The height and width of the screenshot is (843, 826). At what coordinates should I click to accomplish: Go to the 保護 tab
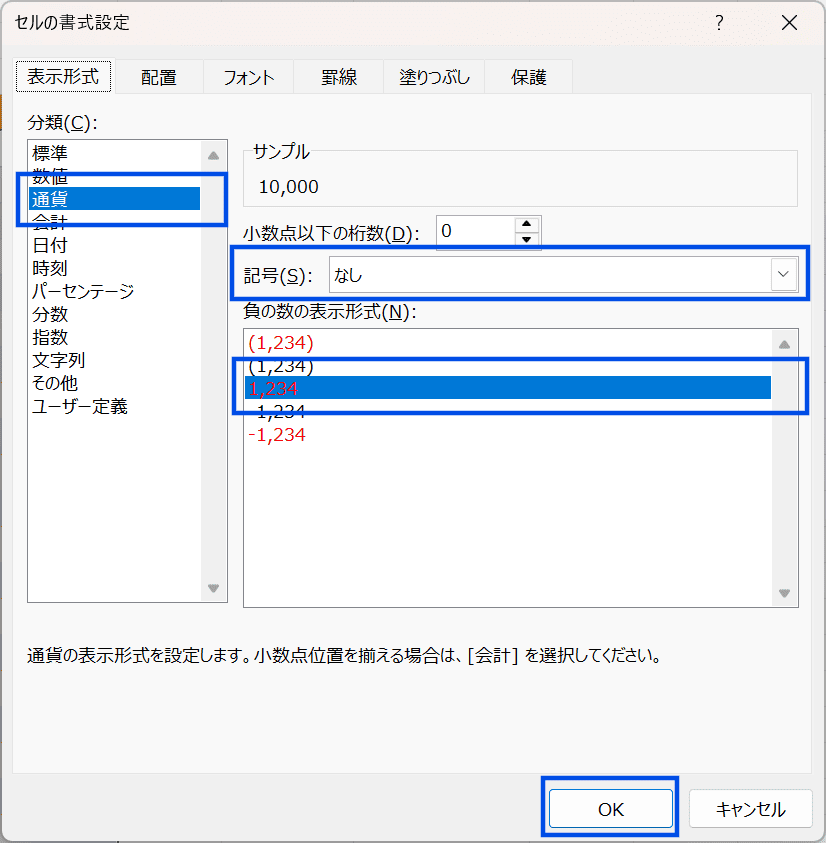pyautogui.click(x=529, y=77)
